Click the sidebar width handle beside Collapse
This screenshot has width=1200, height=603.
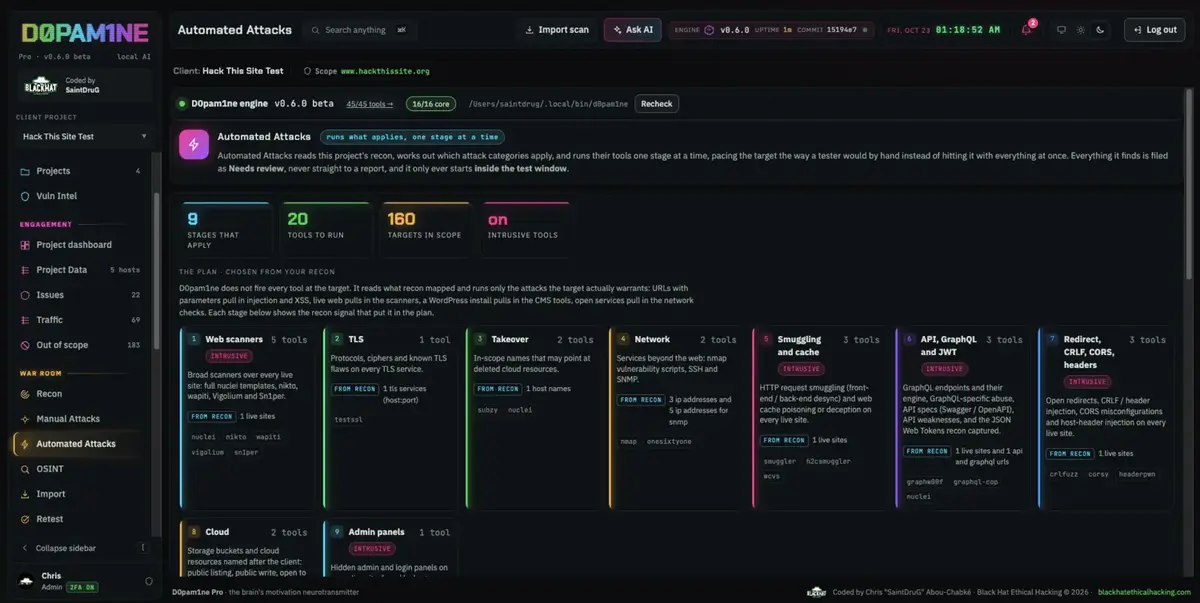pos(143,548)
